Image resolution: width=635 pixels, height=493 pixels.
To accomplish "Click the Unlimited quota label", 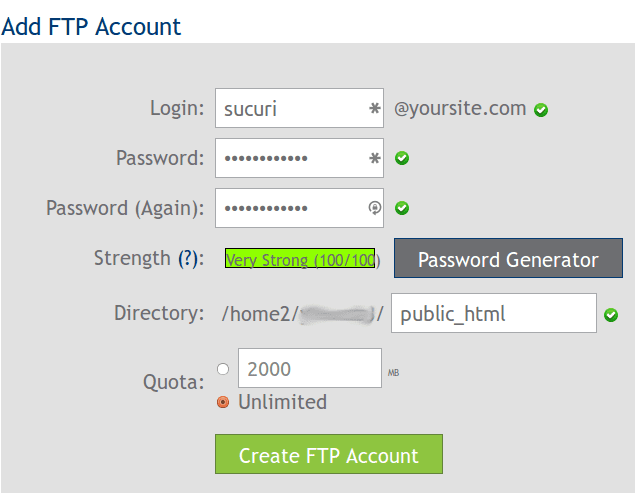I will [282, 402].
